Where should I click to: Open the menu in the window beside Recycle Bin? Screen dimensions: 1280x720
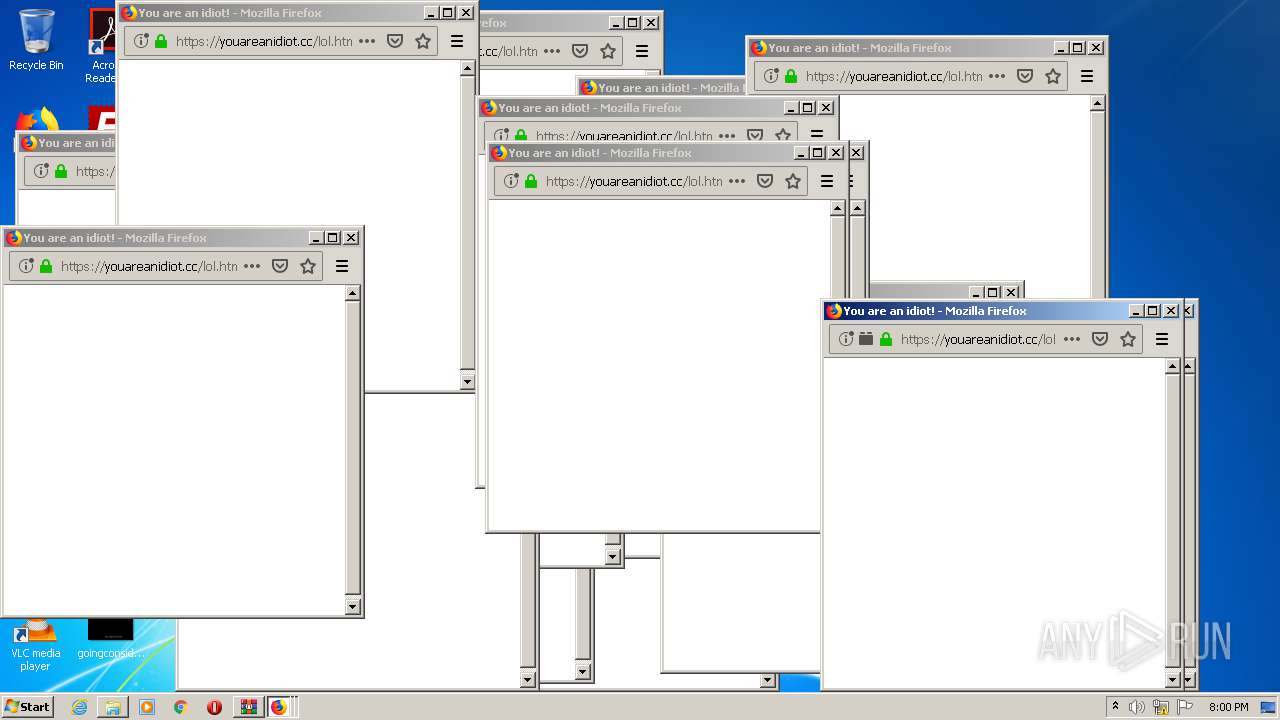pos(457,41)
